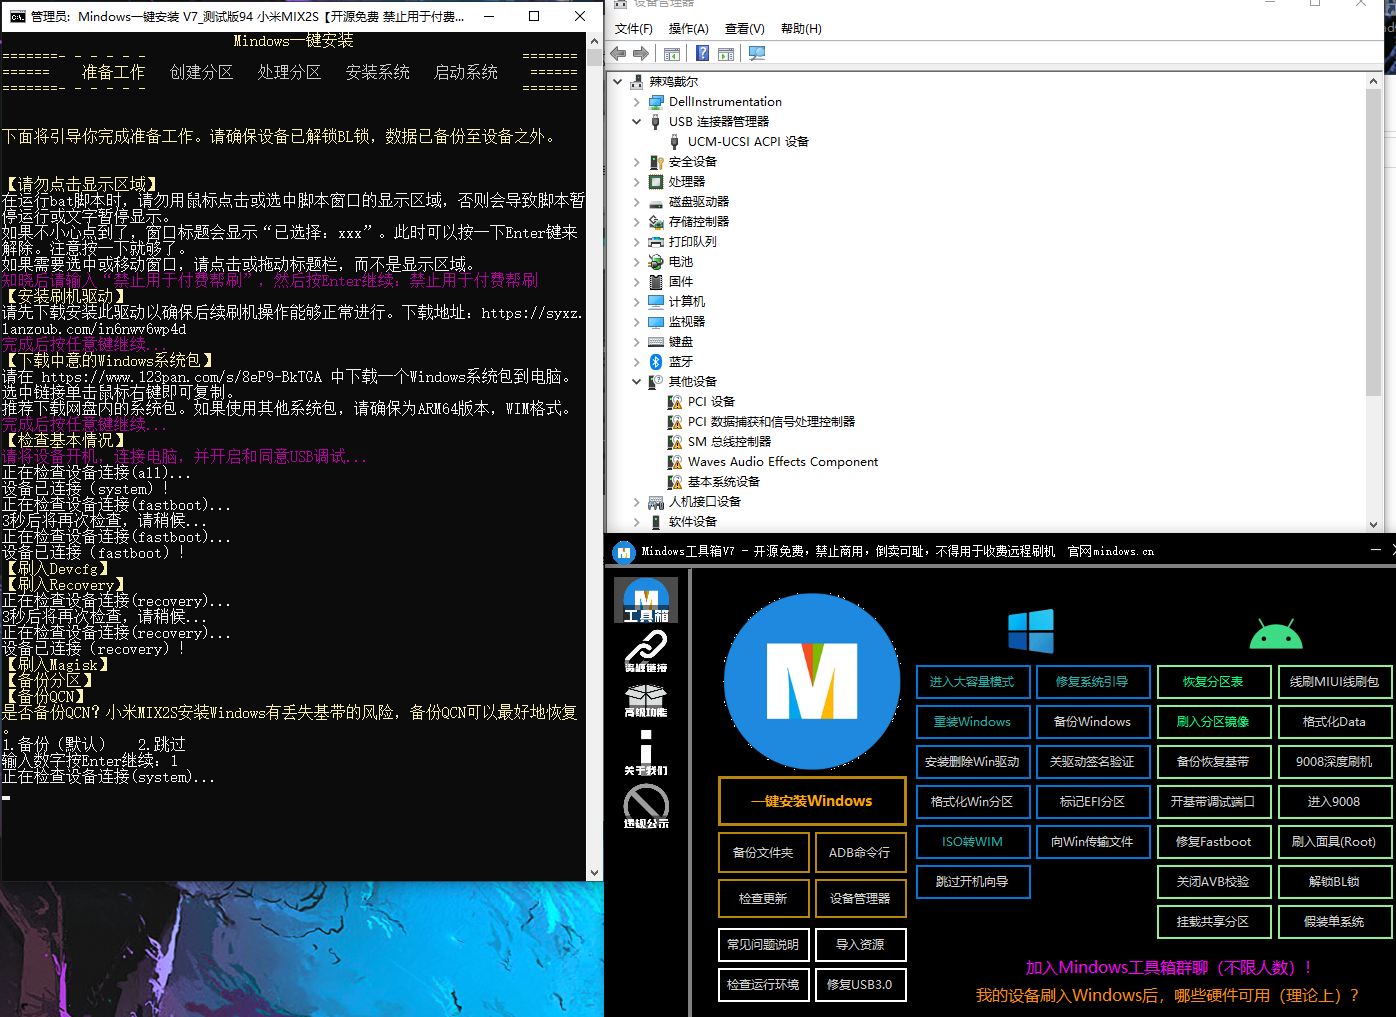This screenshot has width=1396, height=1017.
Task: Select the 电池 battery device icon
Action: point(656,261)
